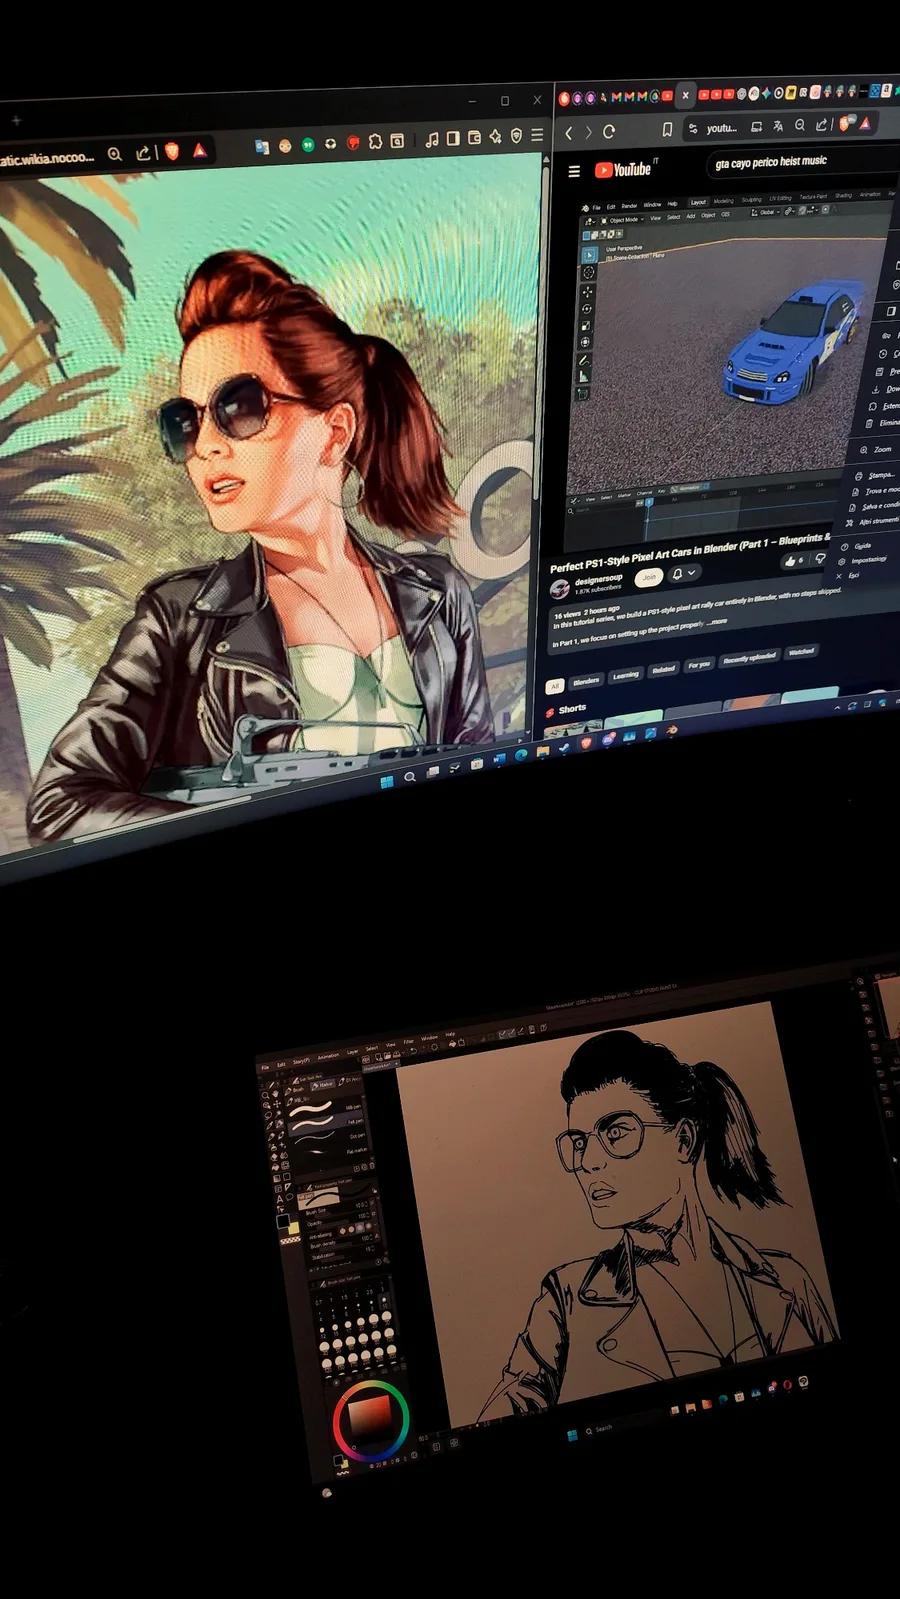Click the share icon in wikia browser address bar
Image resolution: width=900 pixels, height=1599 pixels.
[143, 153]
